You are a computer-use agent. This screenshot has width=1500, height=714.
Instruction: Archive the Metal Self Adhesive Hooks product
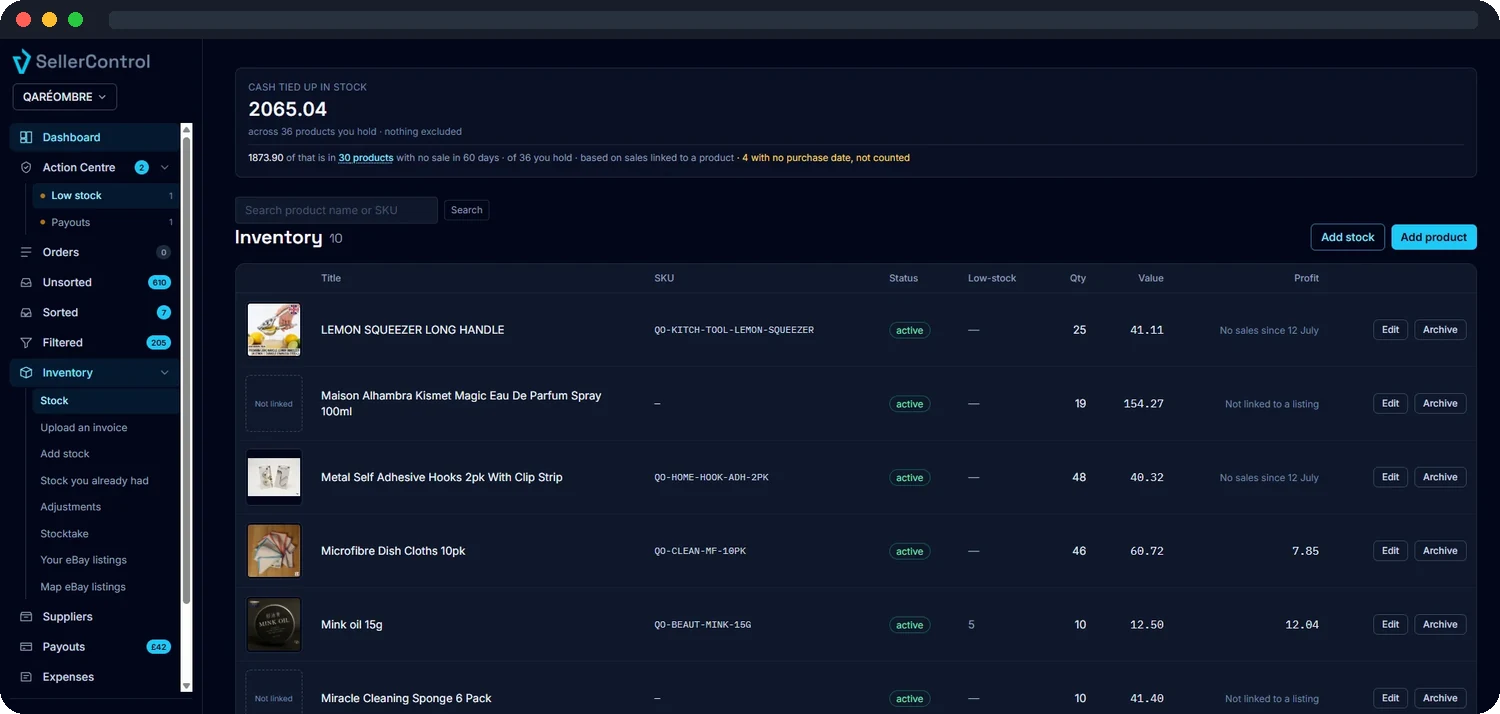click(x=1440, y=477)
